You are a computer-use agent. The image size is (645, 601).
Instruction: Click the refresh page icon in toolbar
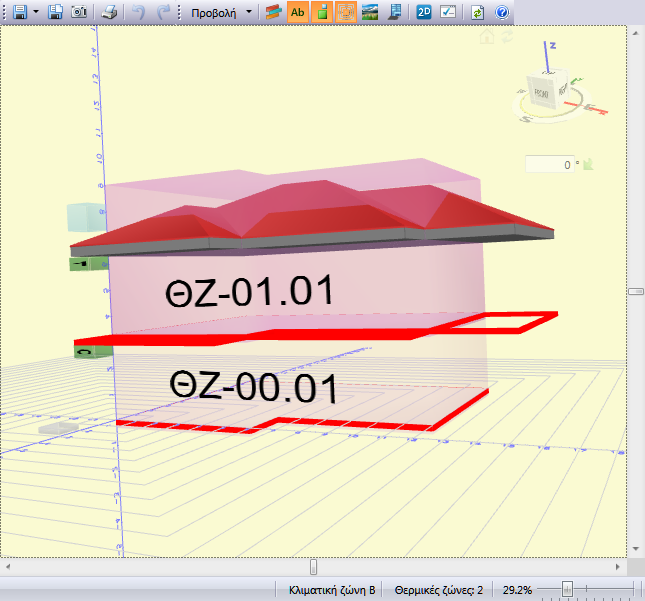(478, 13)
